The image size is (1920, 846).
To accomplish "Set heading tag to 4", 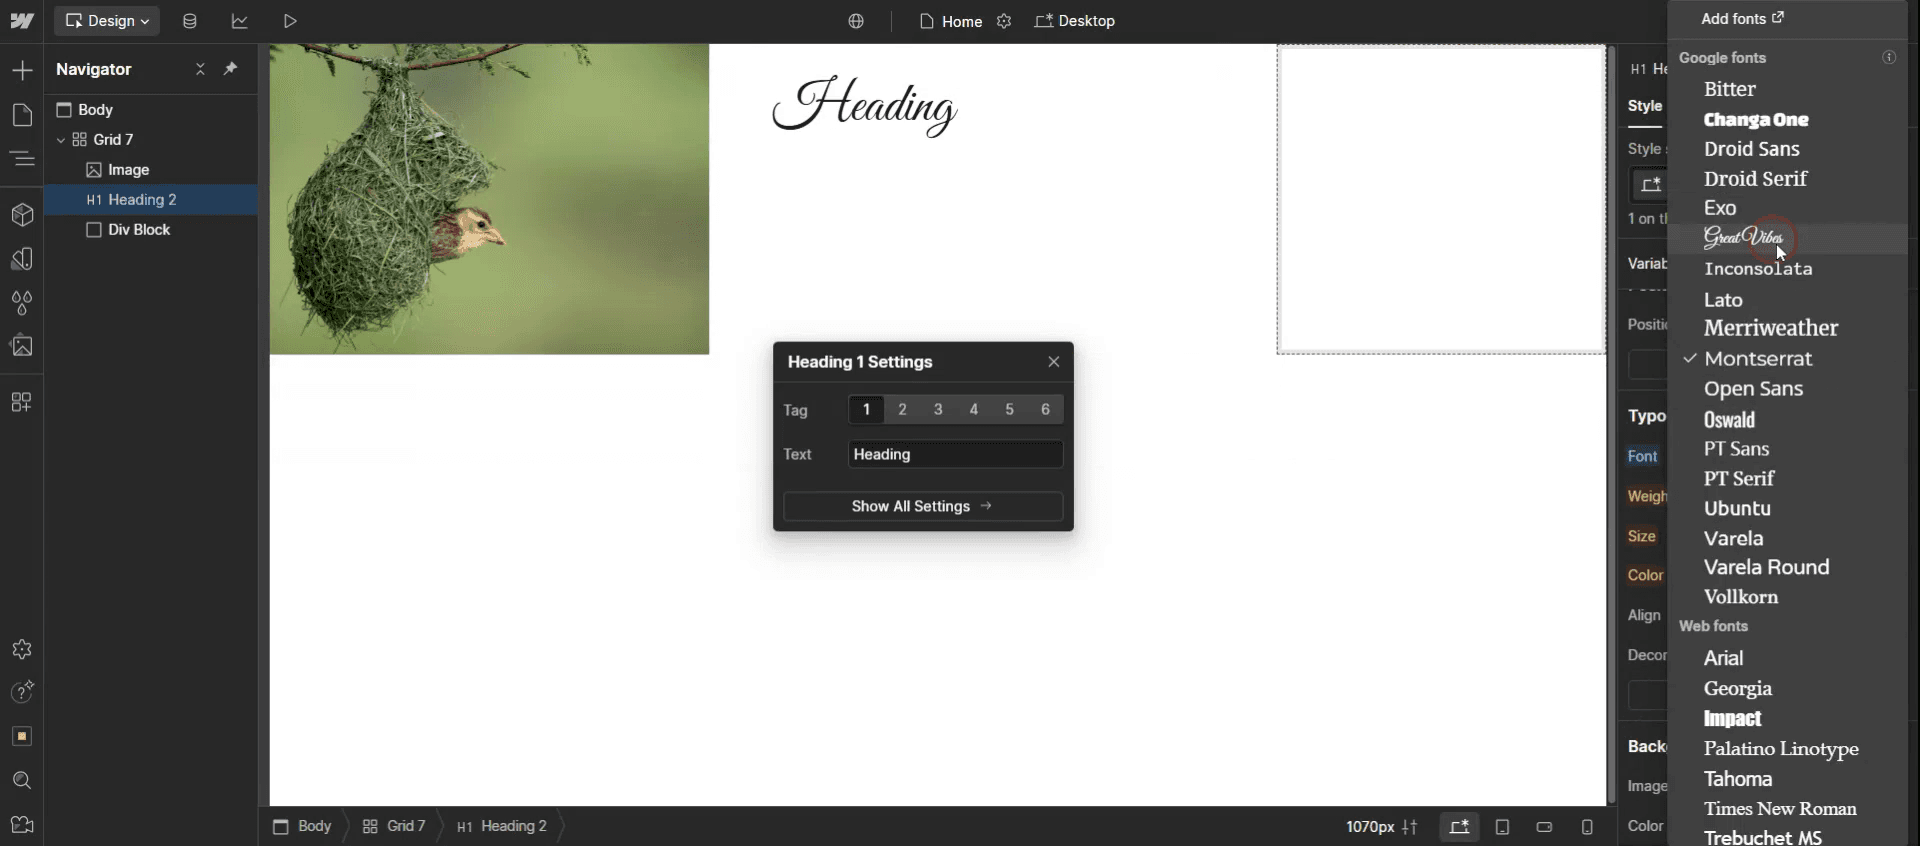I will (974, 410).
